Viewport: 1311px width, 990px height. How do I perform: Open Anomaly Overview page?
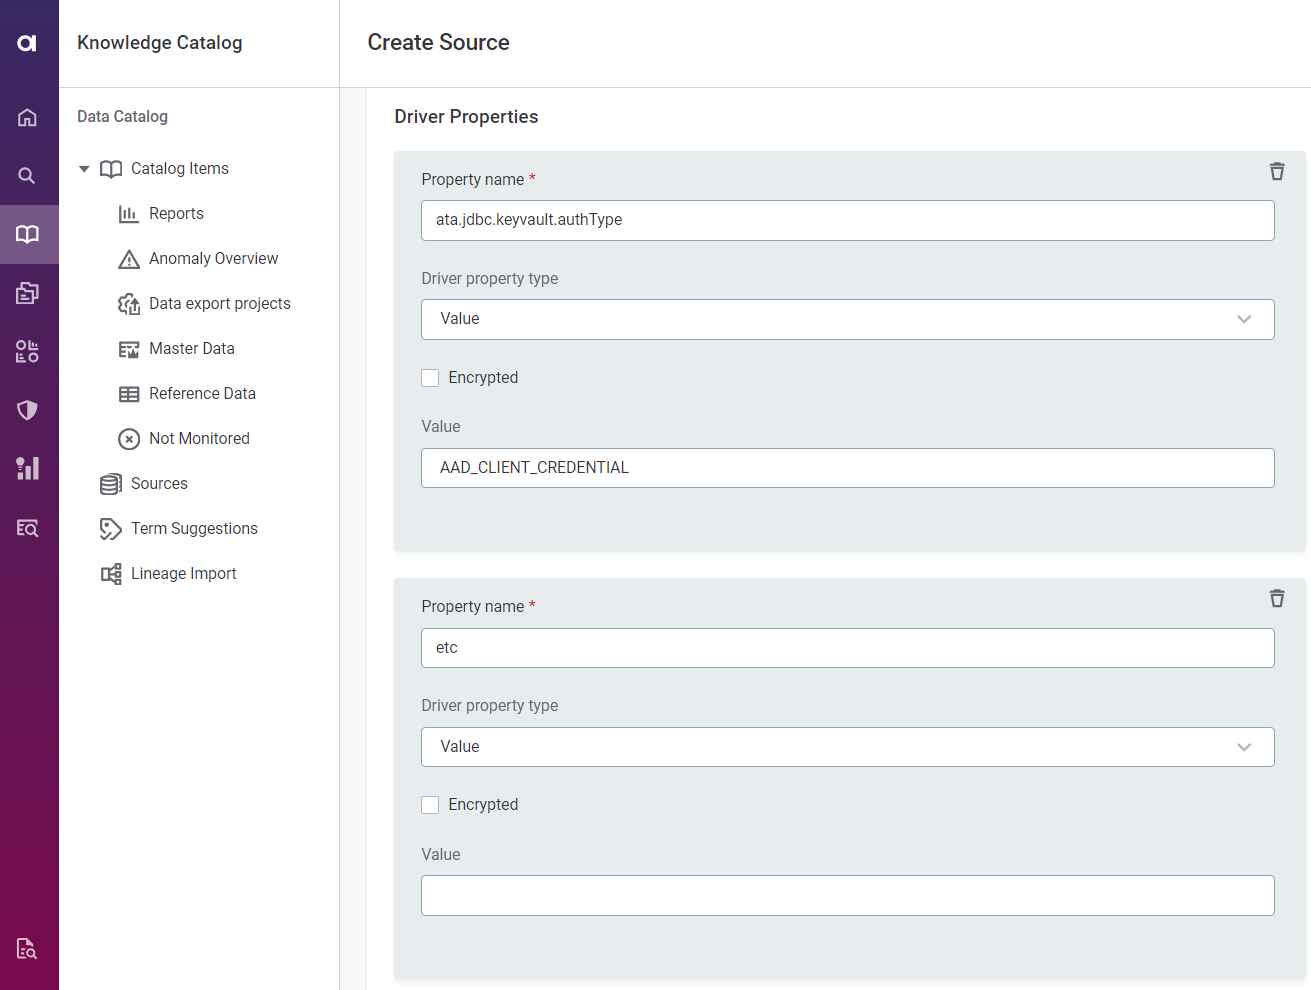(213, 259)
